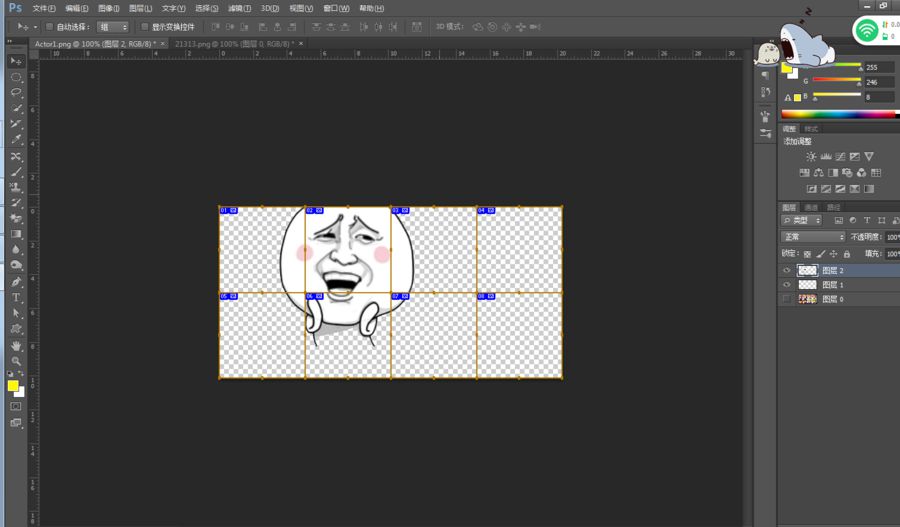900x527 pixels.
Task: Switch to the 路径 panel tab
Action: (833, 207)
